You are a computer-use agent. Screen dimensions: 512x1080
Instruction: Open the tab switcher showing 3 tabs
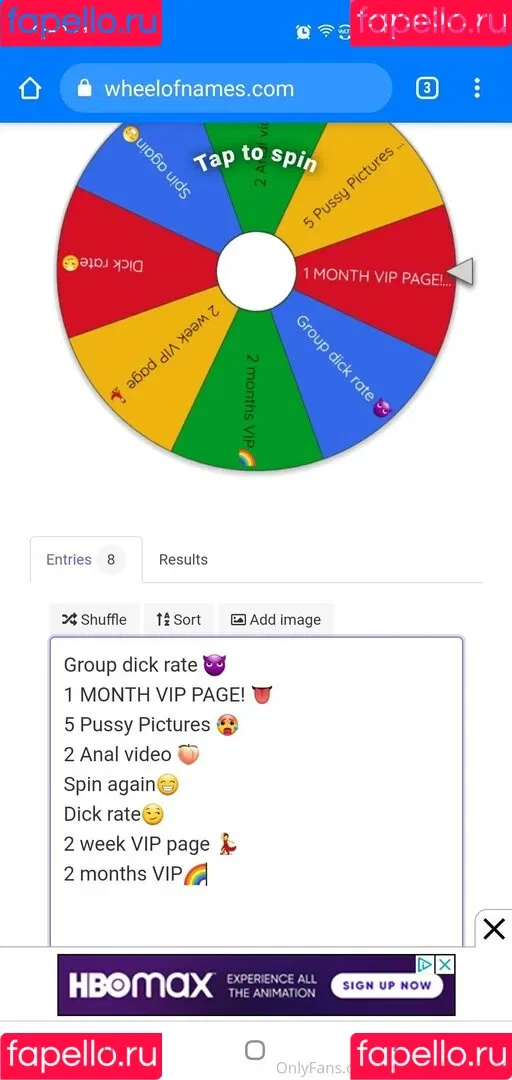pos(427,88)
